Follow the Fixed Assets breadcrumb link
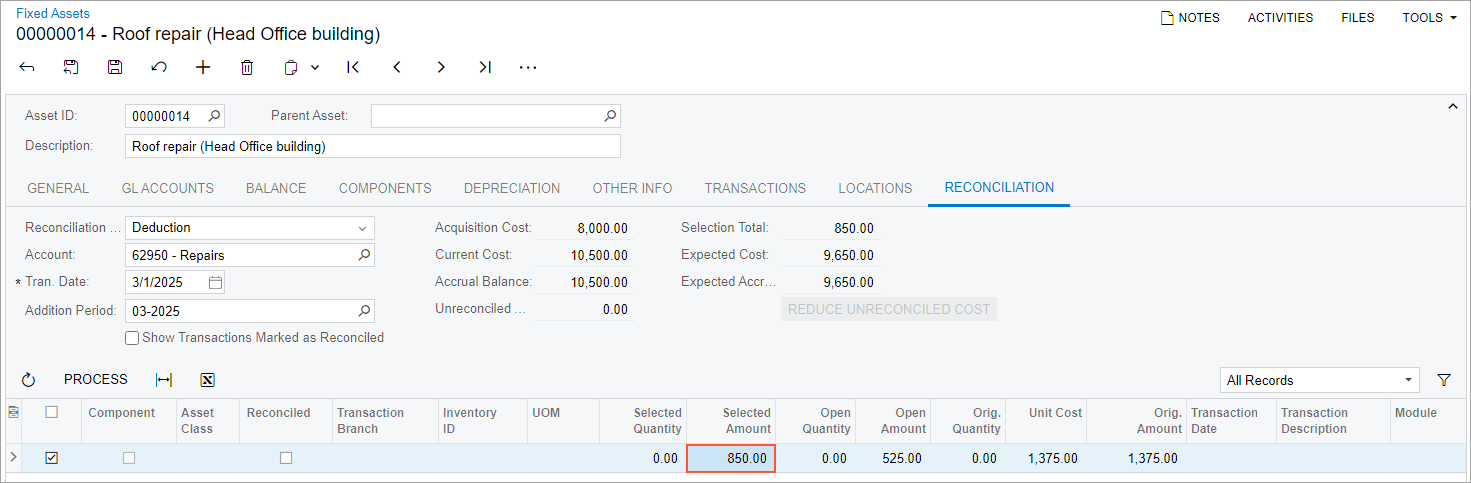Image resolution: width=1471 pixels, height=483 pixels. tap(53, 13)
